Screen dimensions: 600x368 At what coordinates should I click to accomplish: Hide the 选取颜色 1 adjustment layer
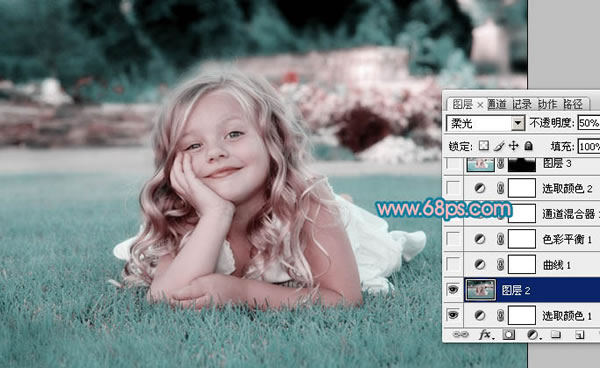pos(453,315)
